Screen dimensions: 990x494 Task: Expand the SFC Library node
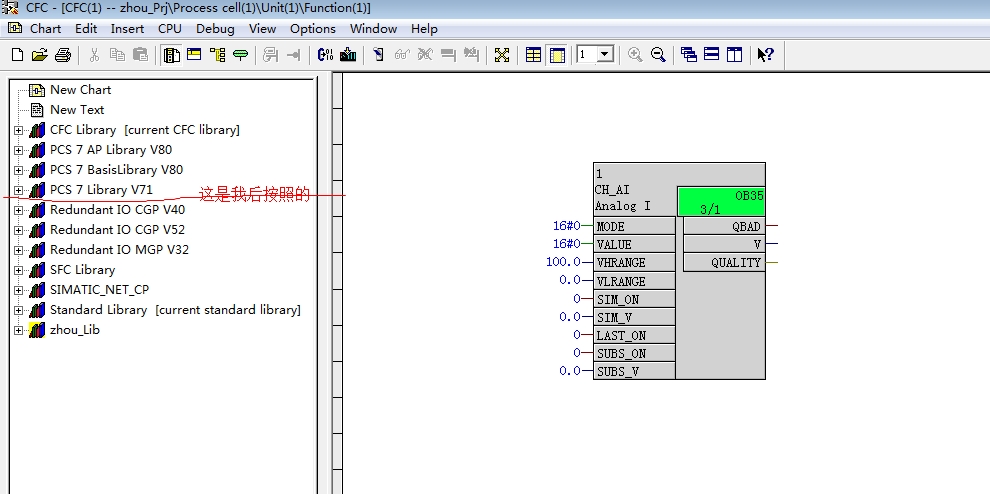click(x=18, y=271)
